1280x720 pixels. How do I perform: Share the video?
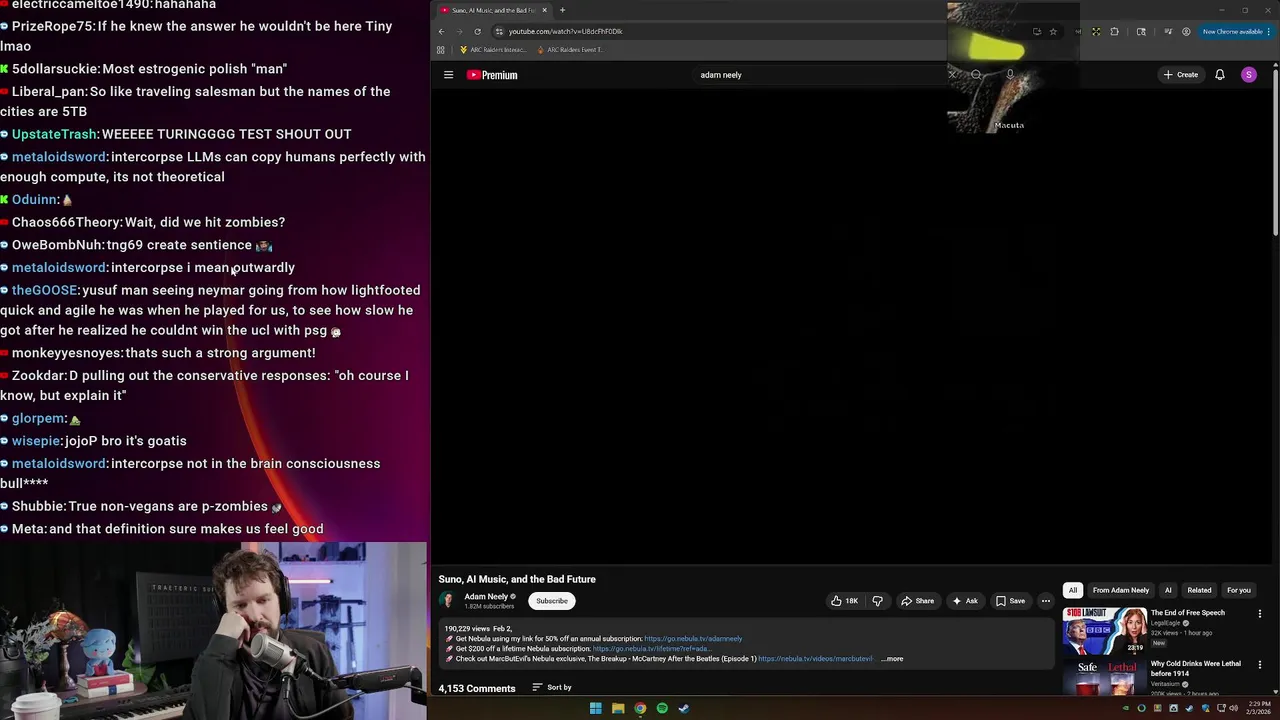pyautogui.click(x=917, y=601)
